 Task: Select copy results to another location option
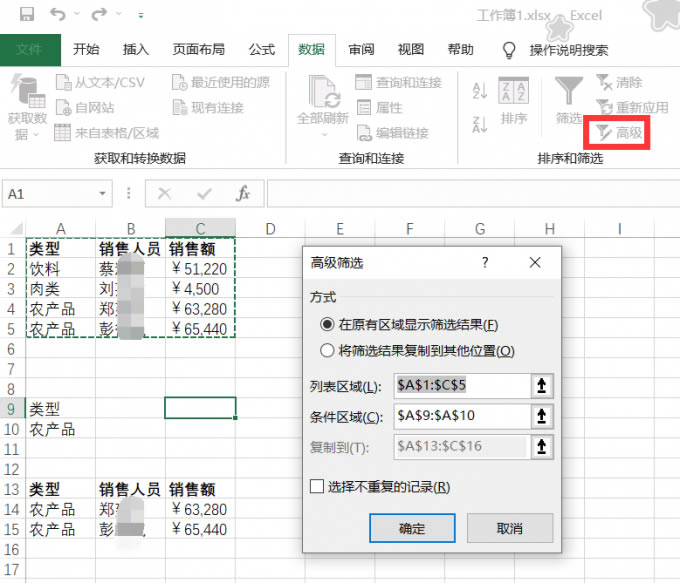pos(326,351)
